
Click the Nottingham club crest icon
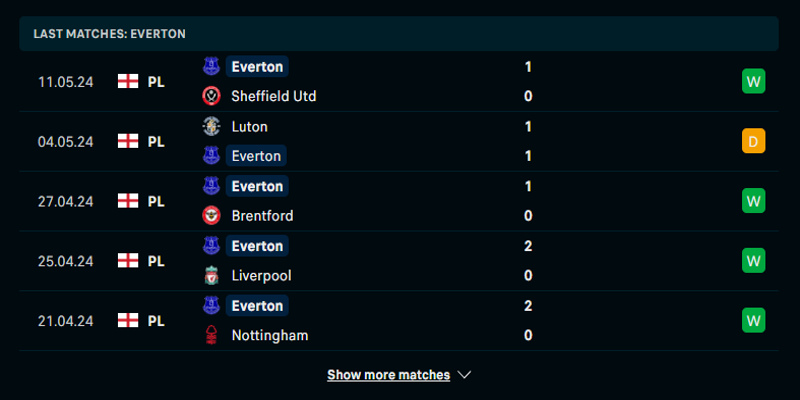211,335
